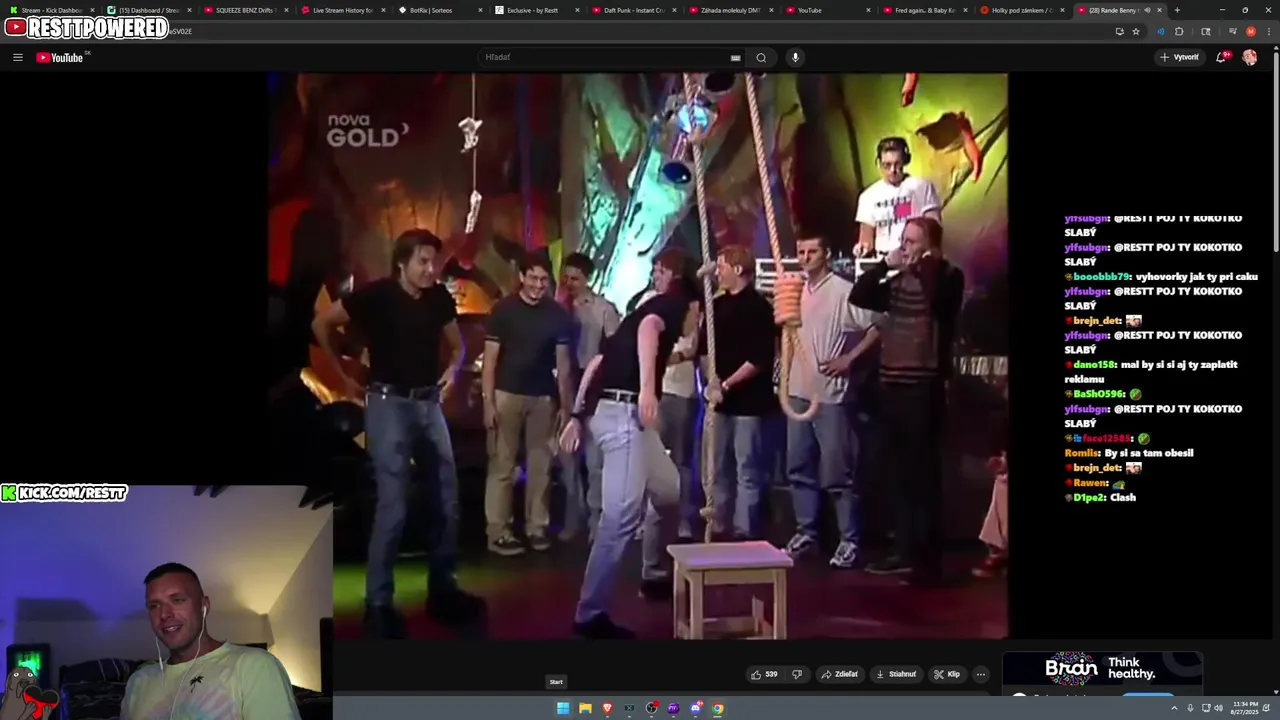The height and width of the screenshot is (720, 1280).
Task: Select D1pe2 chat message 'Clash'
Action: (x=1100, y=497)
